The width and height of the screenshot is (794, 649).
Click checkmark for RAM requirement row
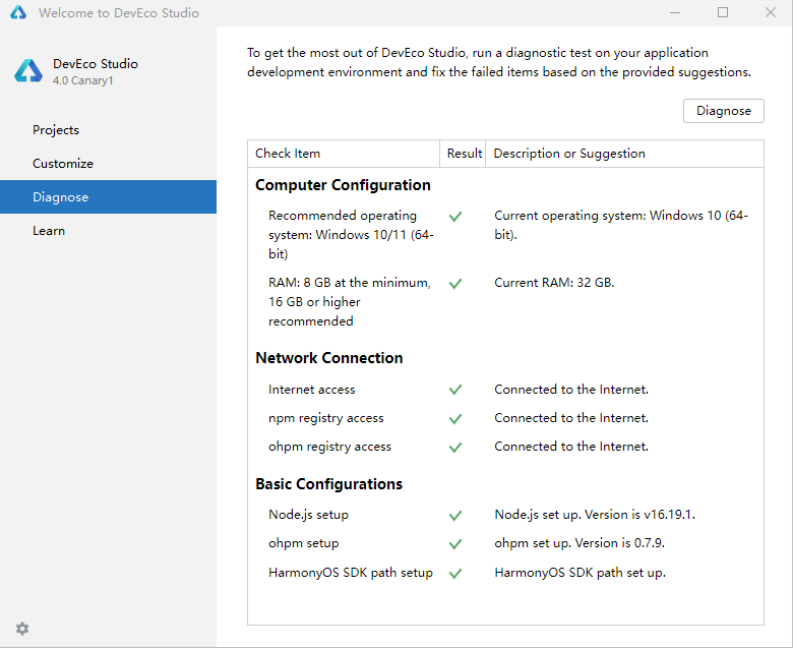455,283
